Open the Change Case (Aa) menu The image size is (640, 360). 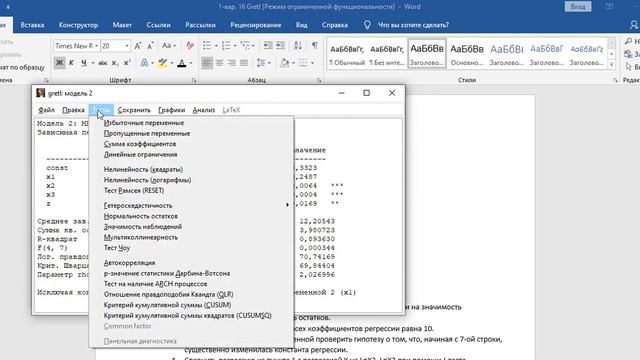pyautogui.click(x=168, y=46)
